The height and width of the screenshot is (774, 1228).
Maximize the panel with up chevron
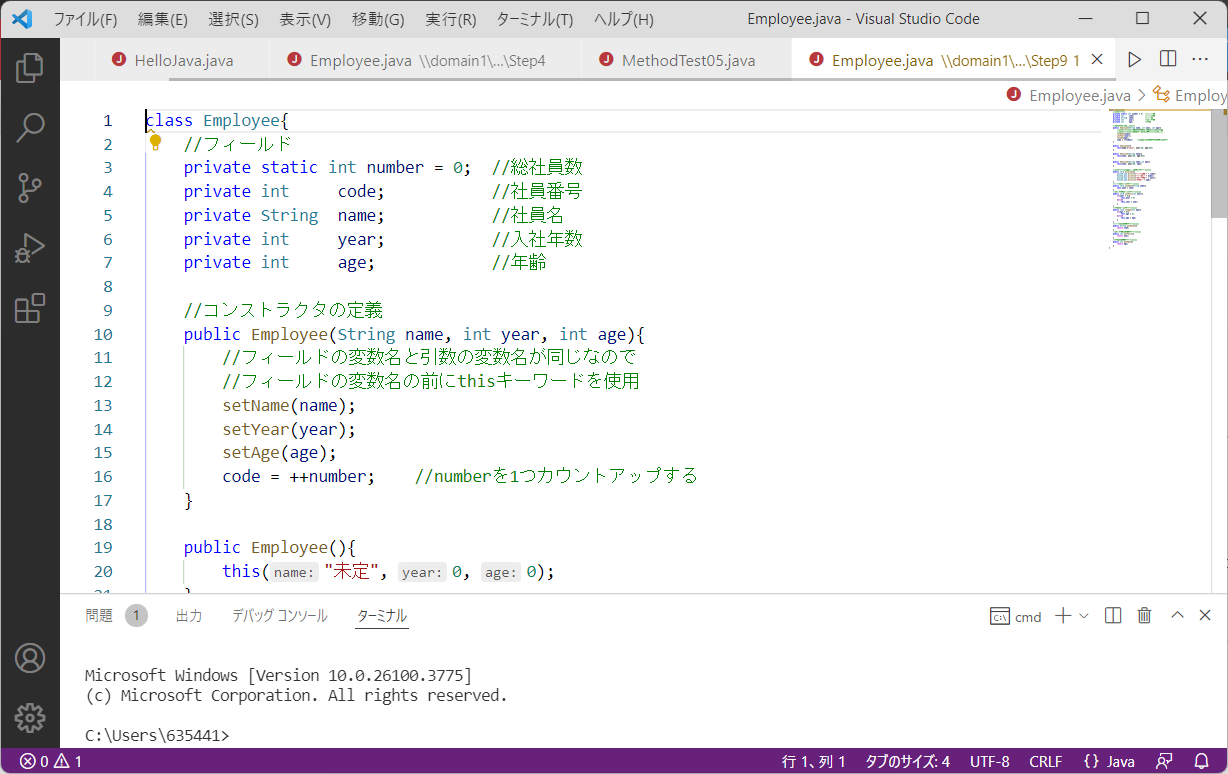pyautogui.click(x=1177, y=616)
